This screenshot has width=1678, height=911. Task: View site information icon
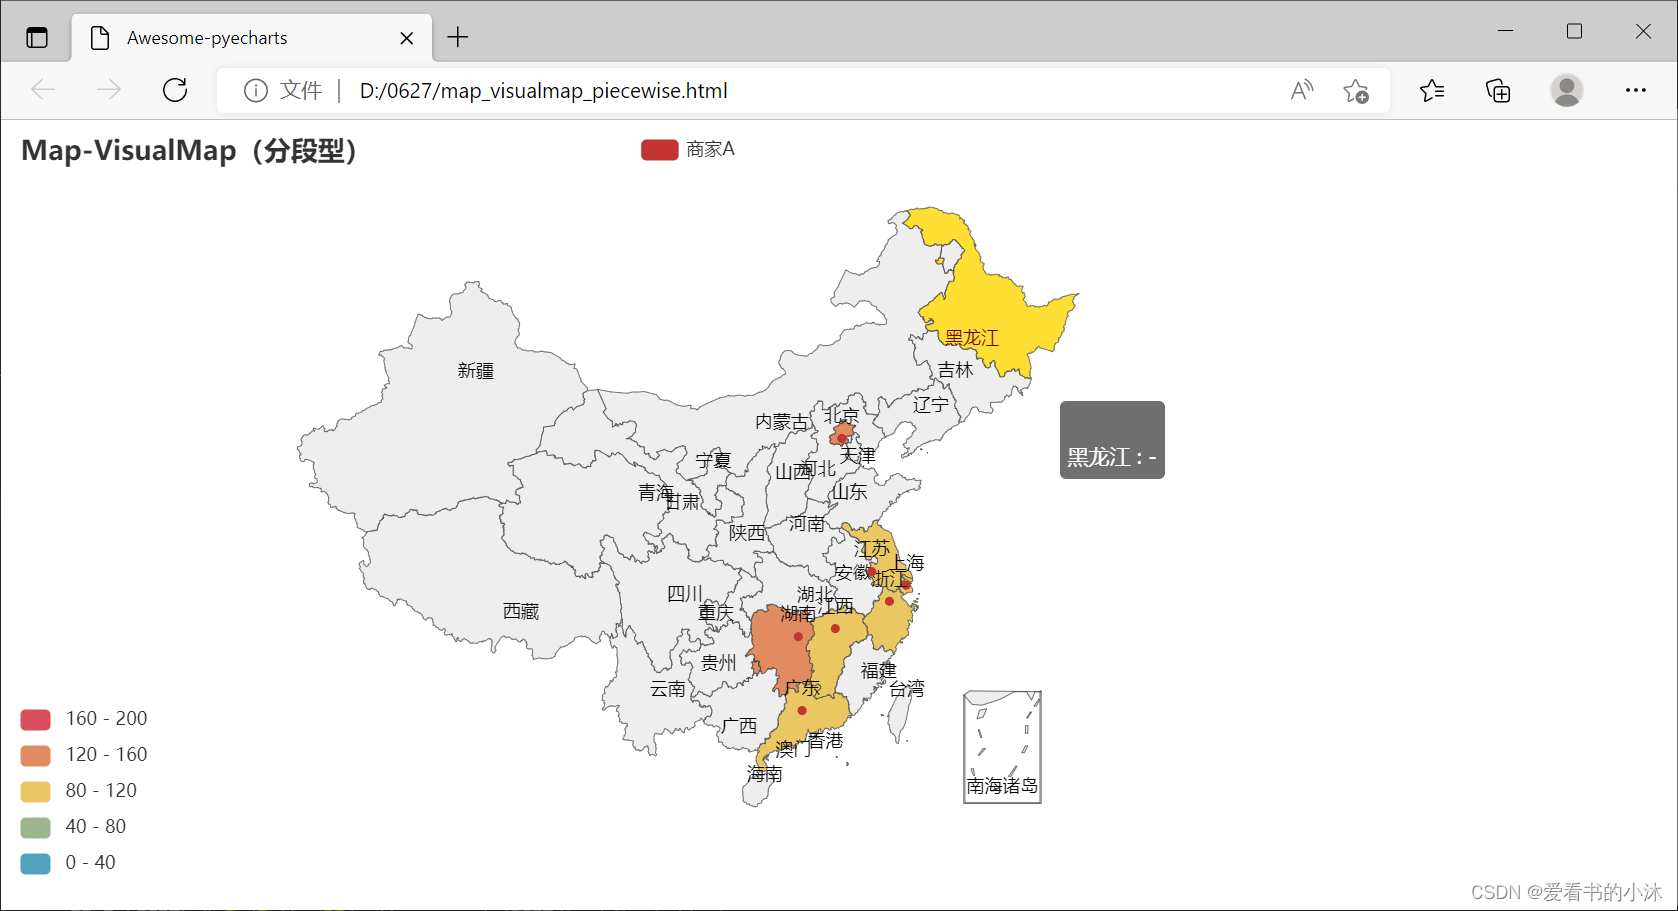(x=256, y=91)
